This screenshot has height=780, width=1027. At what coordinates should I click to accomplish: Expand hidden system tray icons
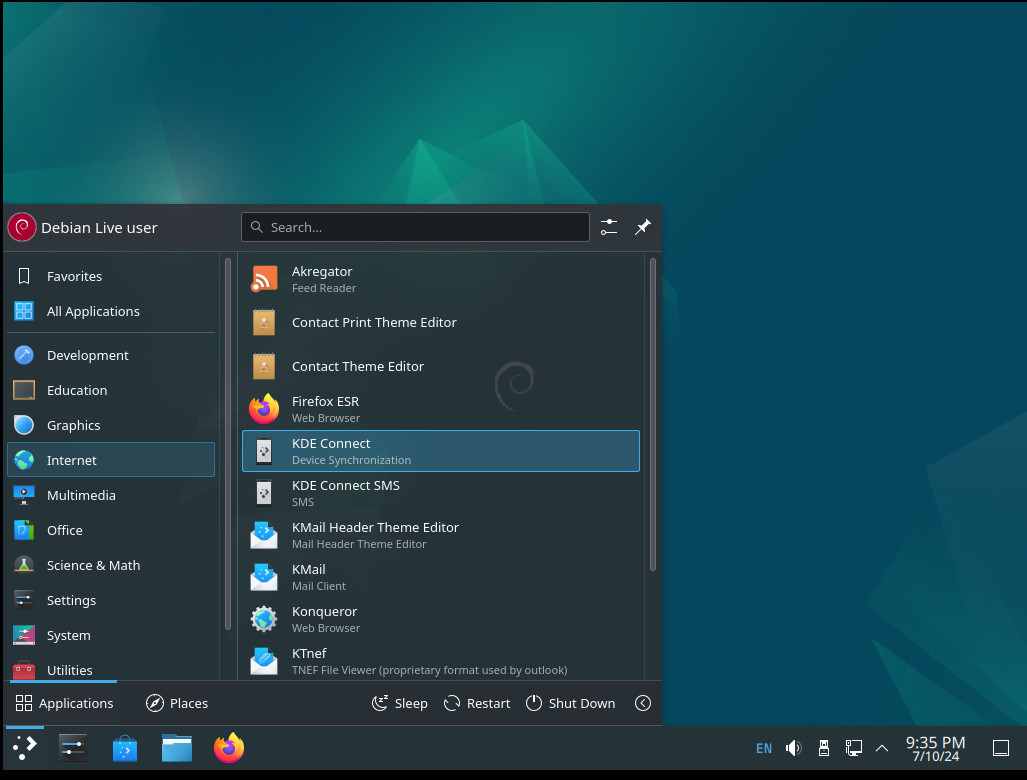click(x=882, y=748)
